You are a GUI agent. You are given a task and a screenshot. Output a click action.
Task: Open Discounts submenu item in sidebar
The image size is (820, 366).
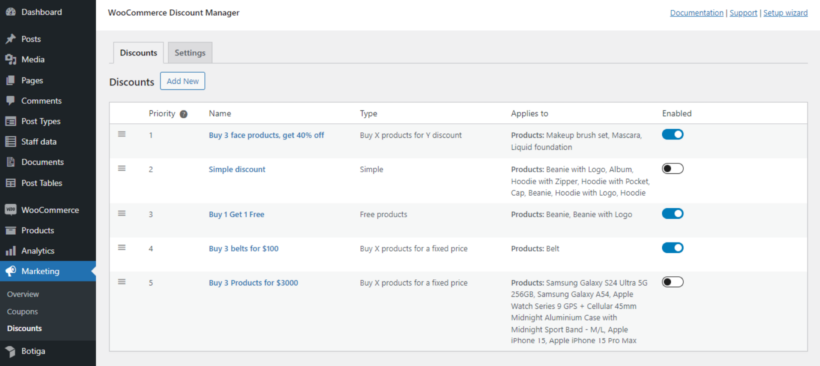point(25,328)
